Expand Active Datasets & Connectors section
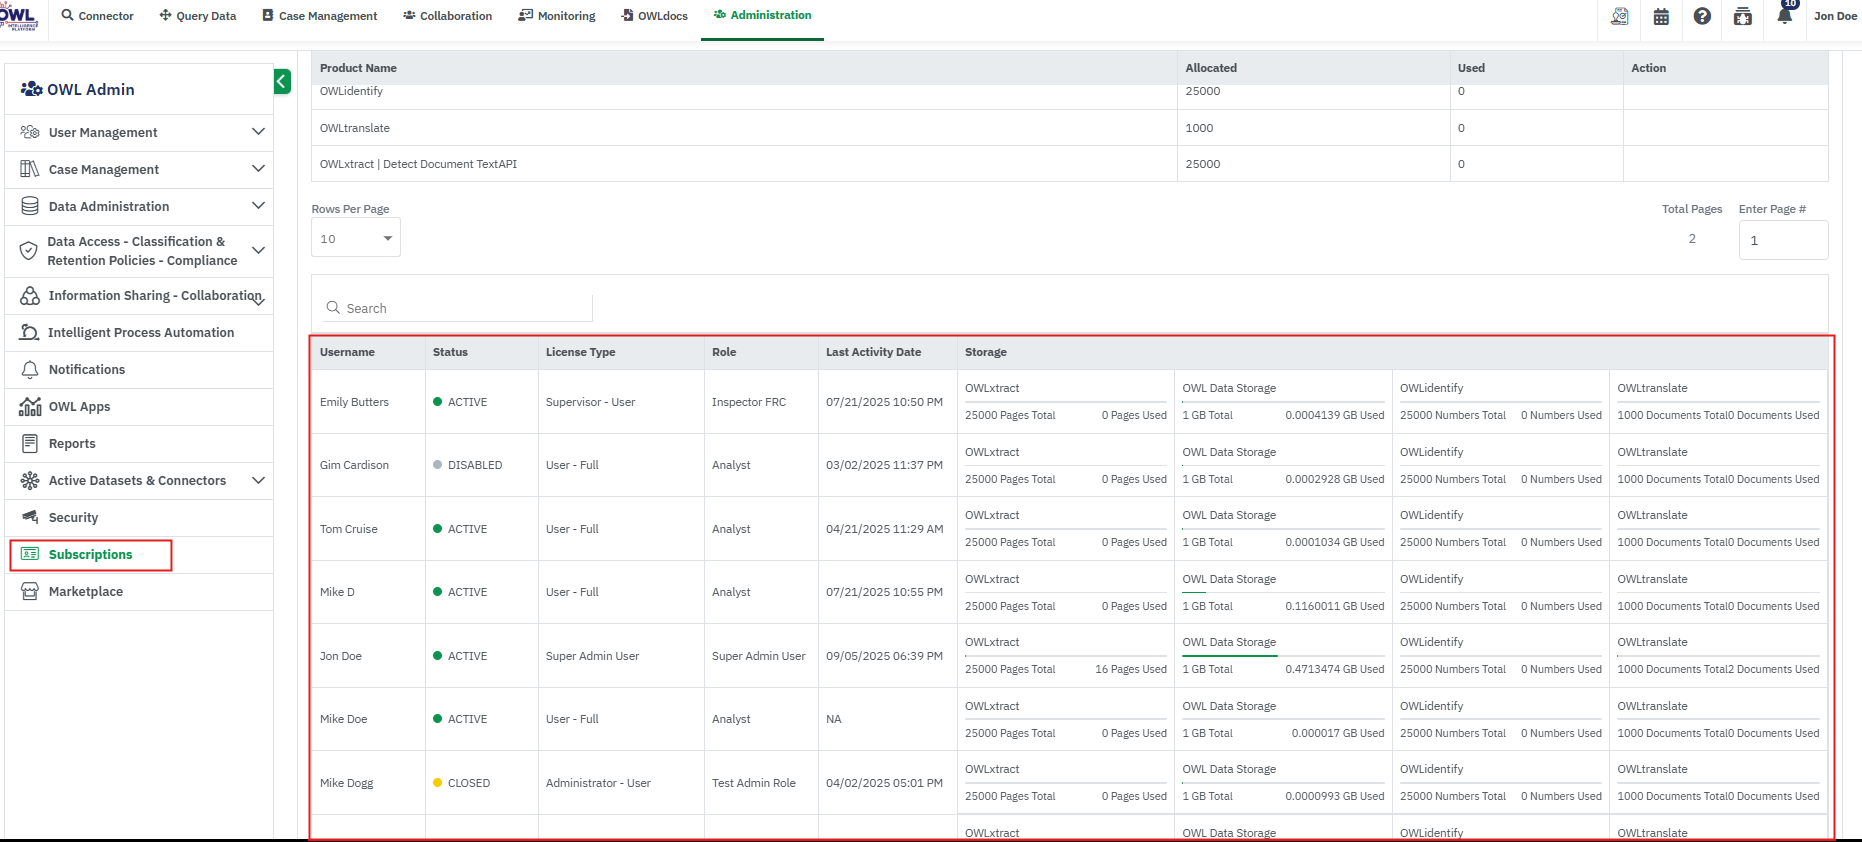The image size is (1862, 842). [x=258, y=480]
